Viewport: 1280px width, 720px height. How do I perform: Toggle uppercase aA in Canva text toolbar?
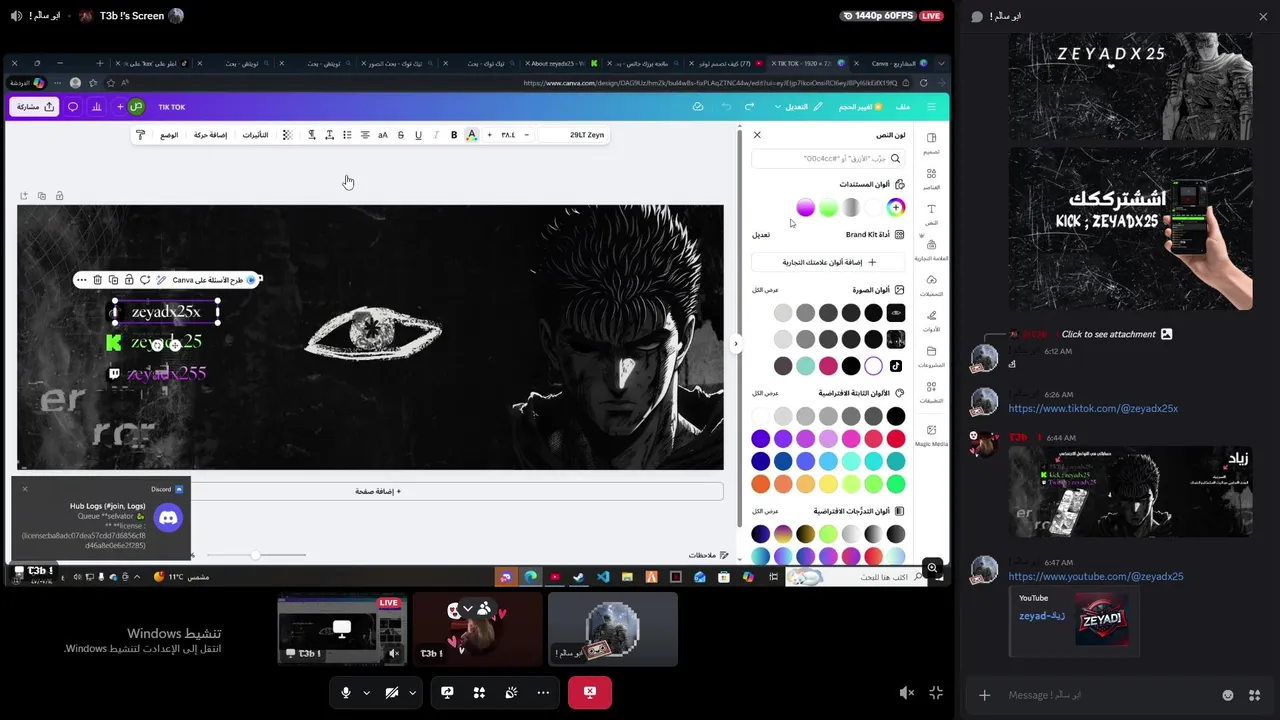point(382,135)
